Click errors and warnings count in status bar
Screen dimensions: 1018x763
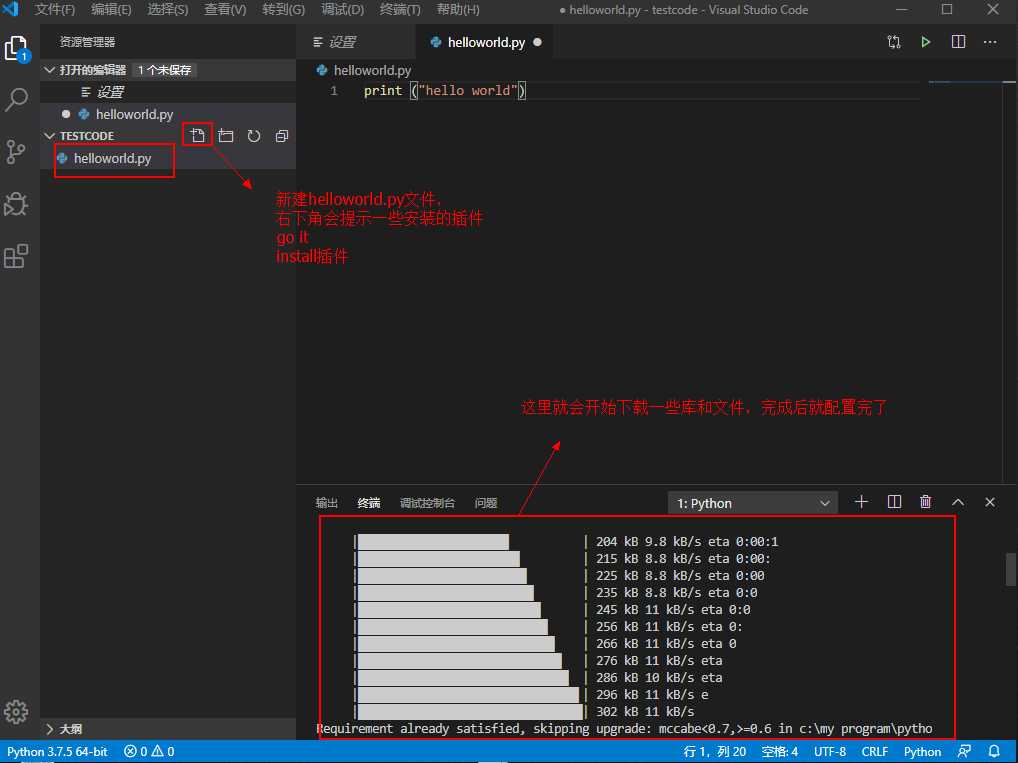click(x=149, y=751)
